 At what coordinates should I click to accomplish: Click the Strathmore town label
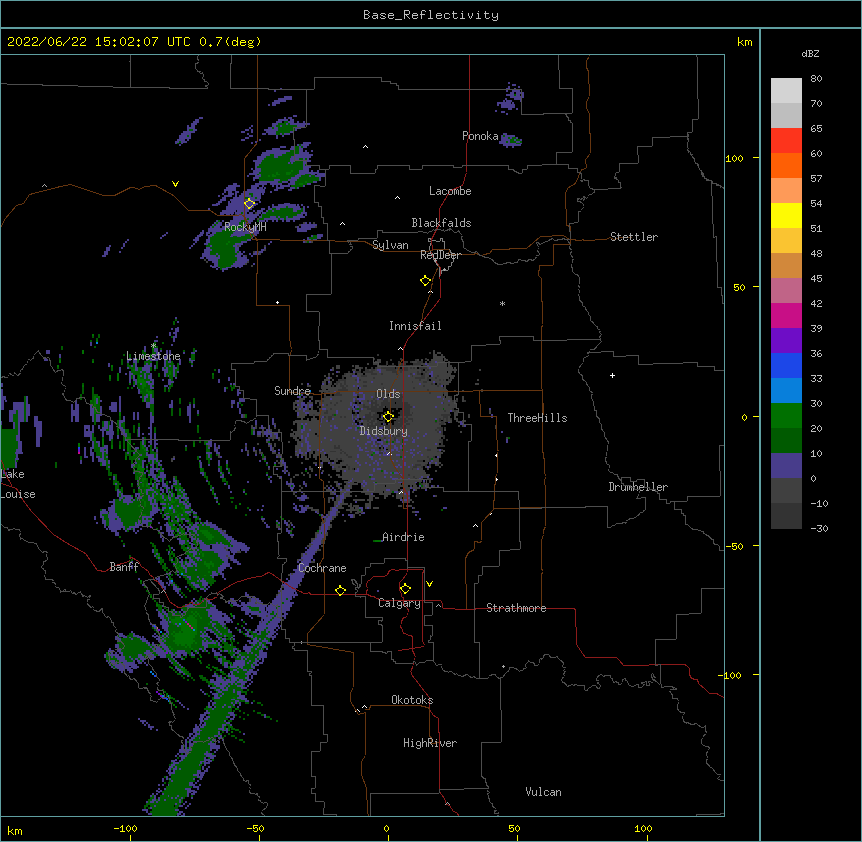[516, 608]
